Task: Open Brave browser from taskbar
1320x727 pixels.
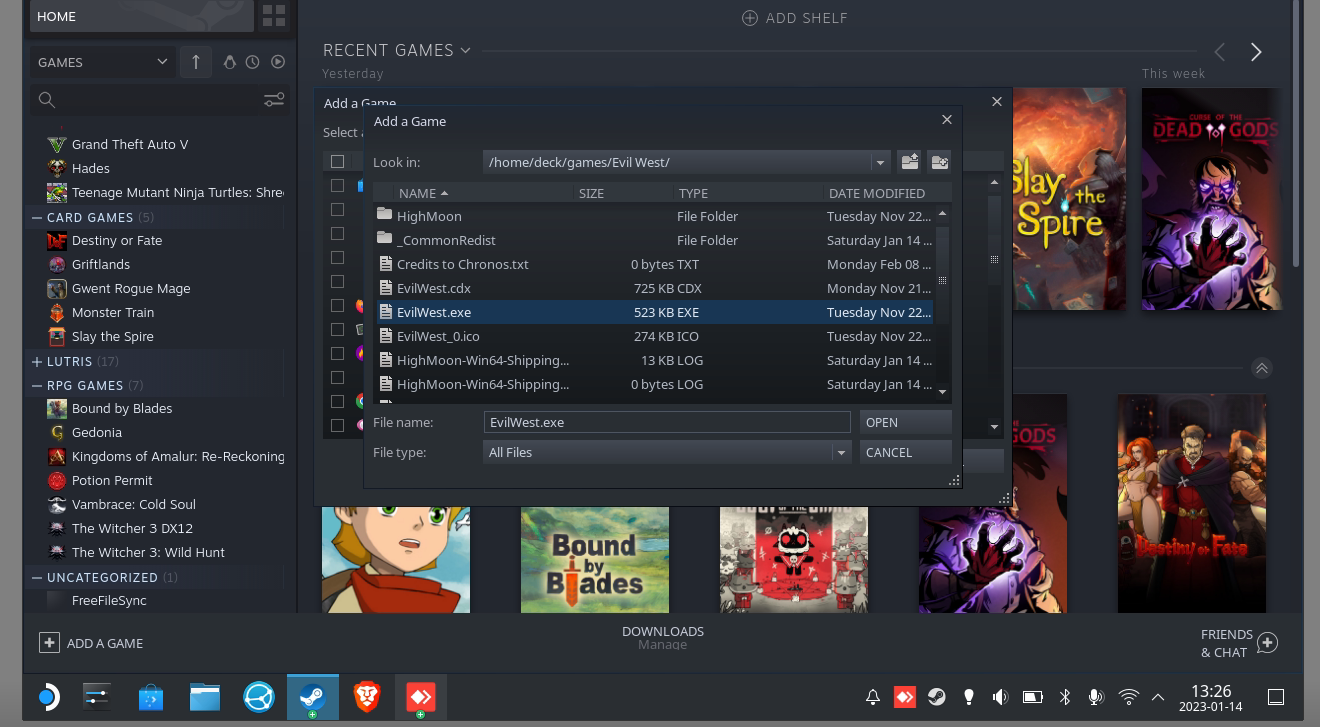Action: [367, 696]
